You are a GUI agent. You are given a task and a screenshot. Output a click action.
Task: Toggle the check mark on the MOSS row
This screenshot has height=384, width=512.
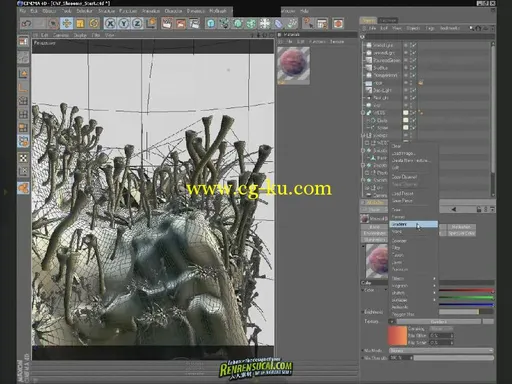tap(413, 113)
